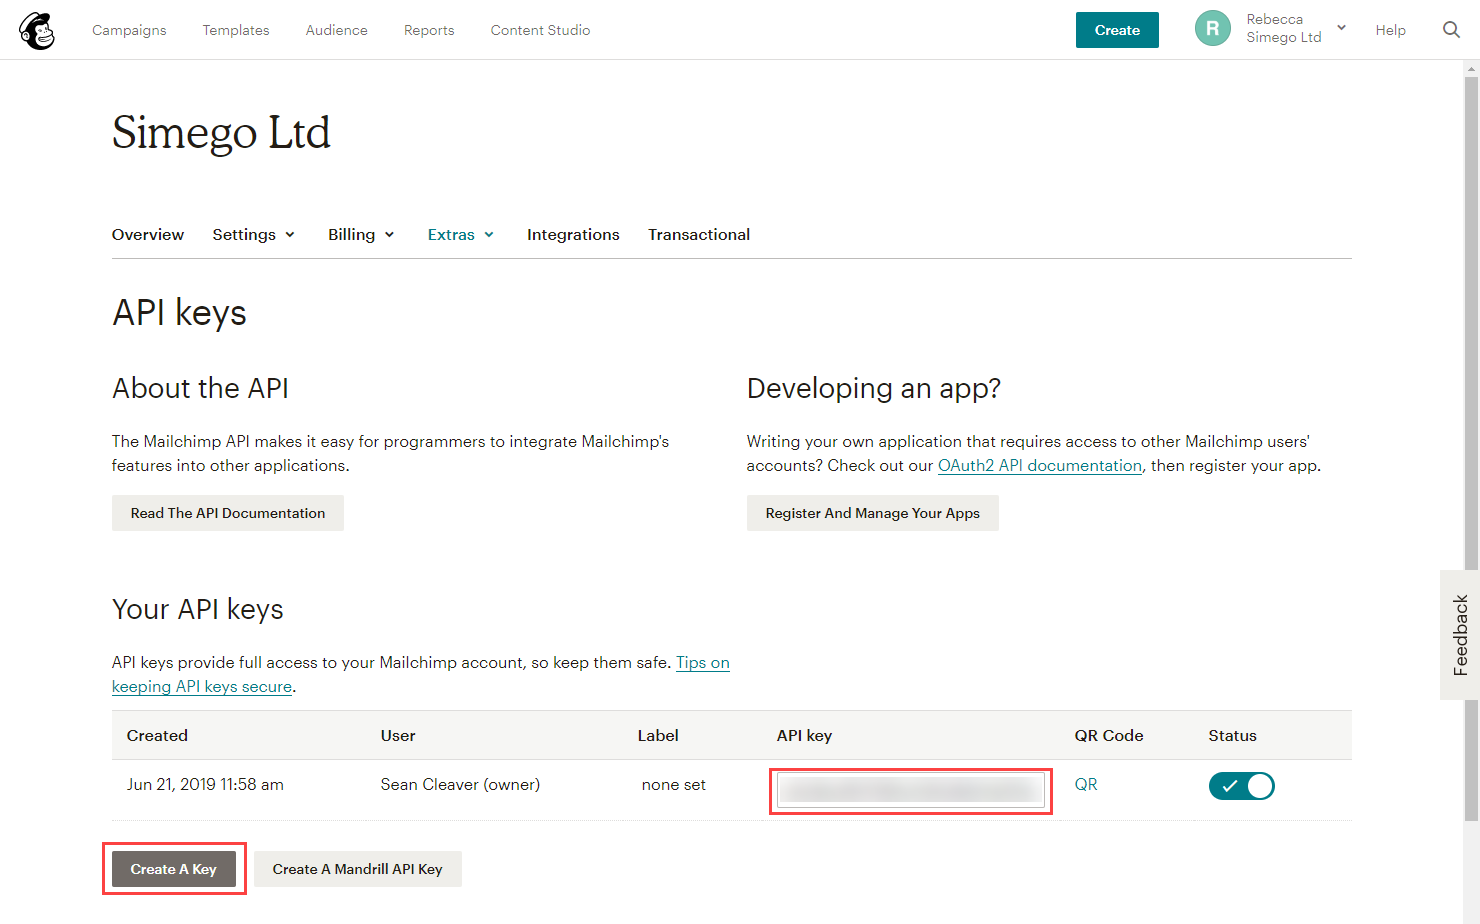Select the 'none set' label cell
Screen dimensions: 1480x924
point(674,784)
